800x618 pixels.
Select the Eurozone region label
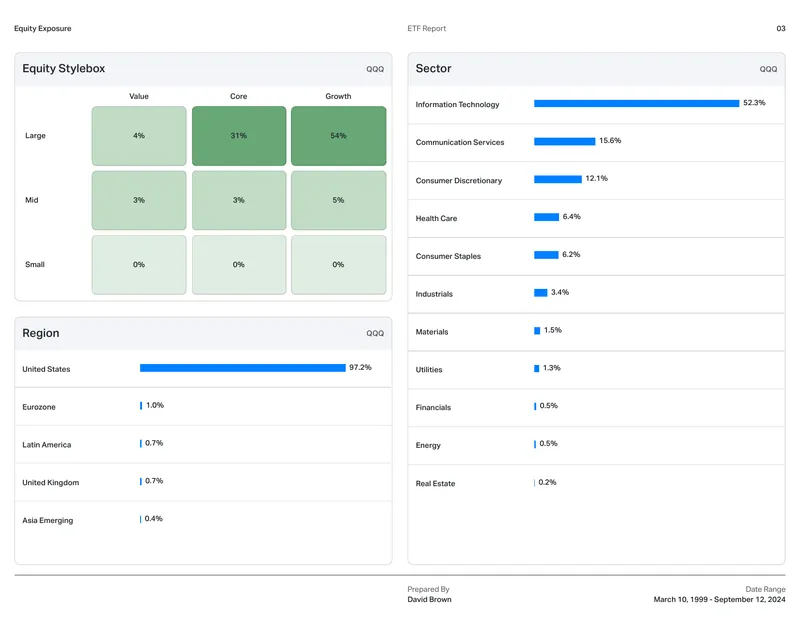[39, 407]
